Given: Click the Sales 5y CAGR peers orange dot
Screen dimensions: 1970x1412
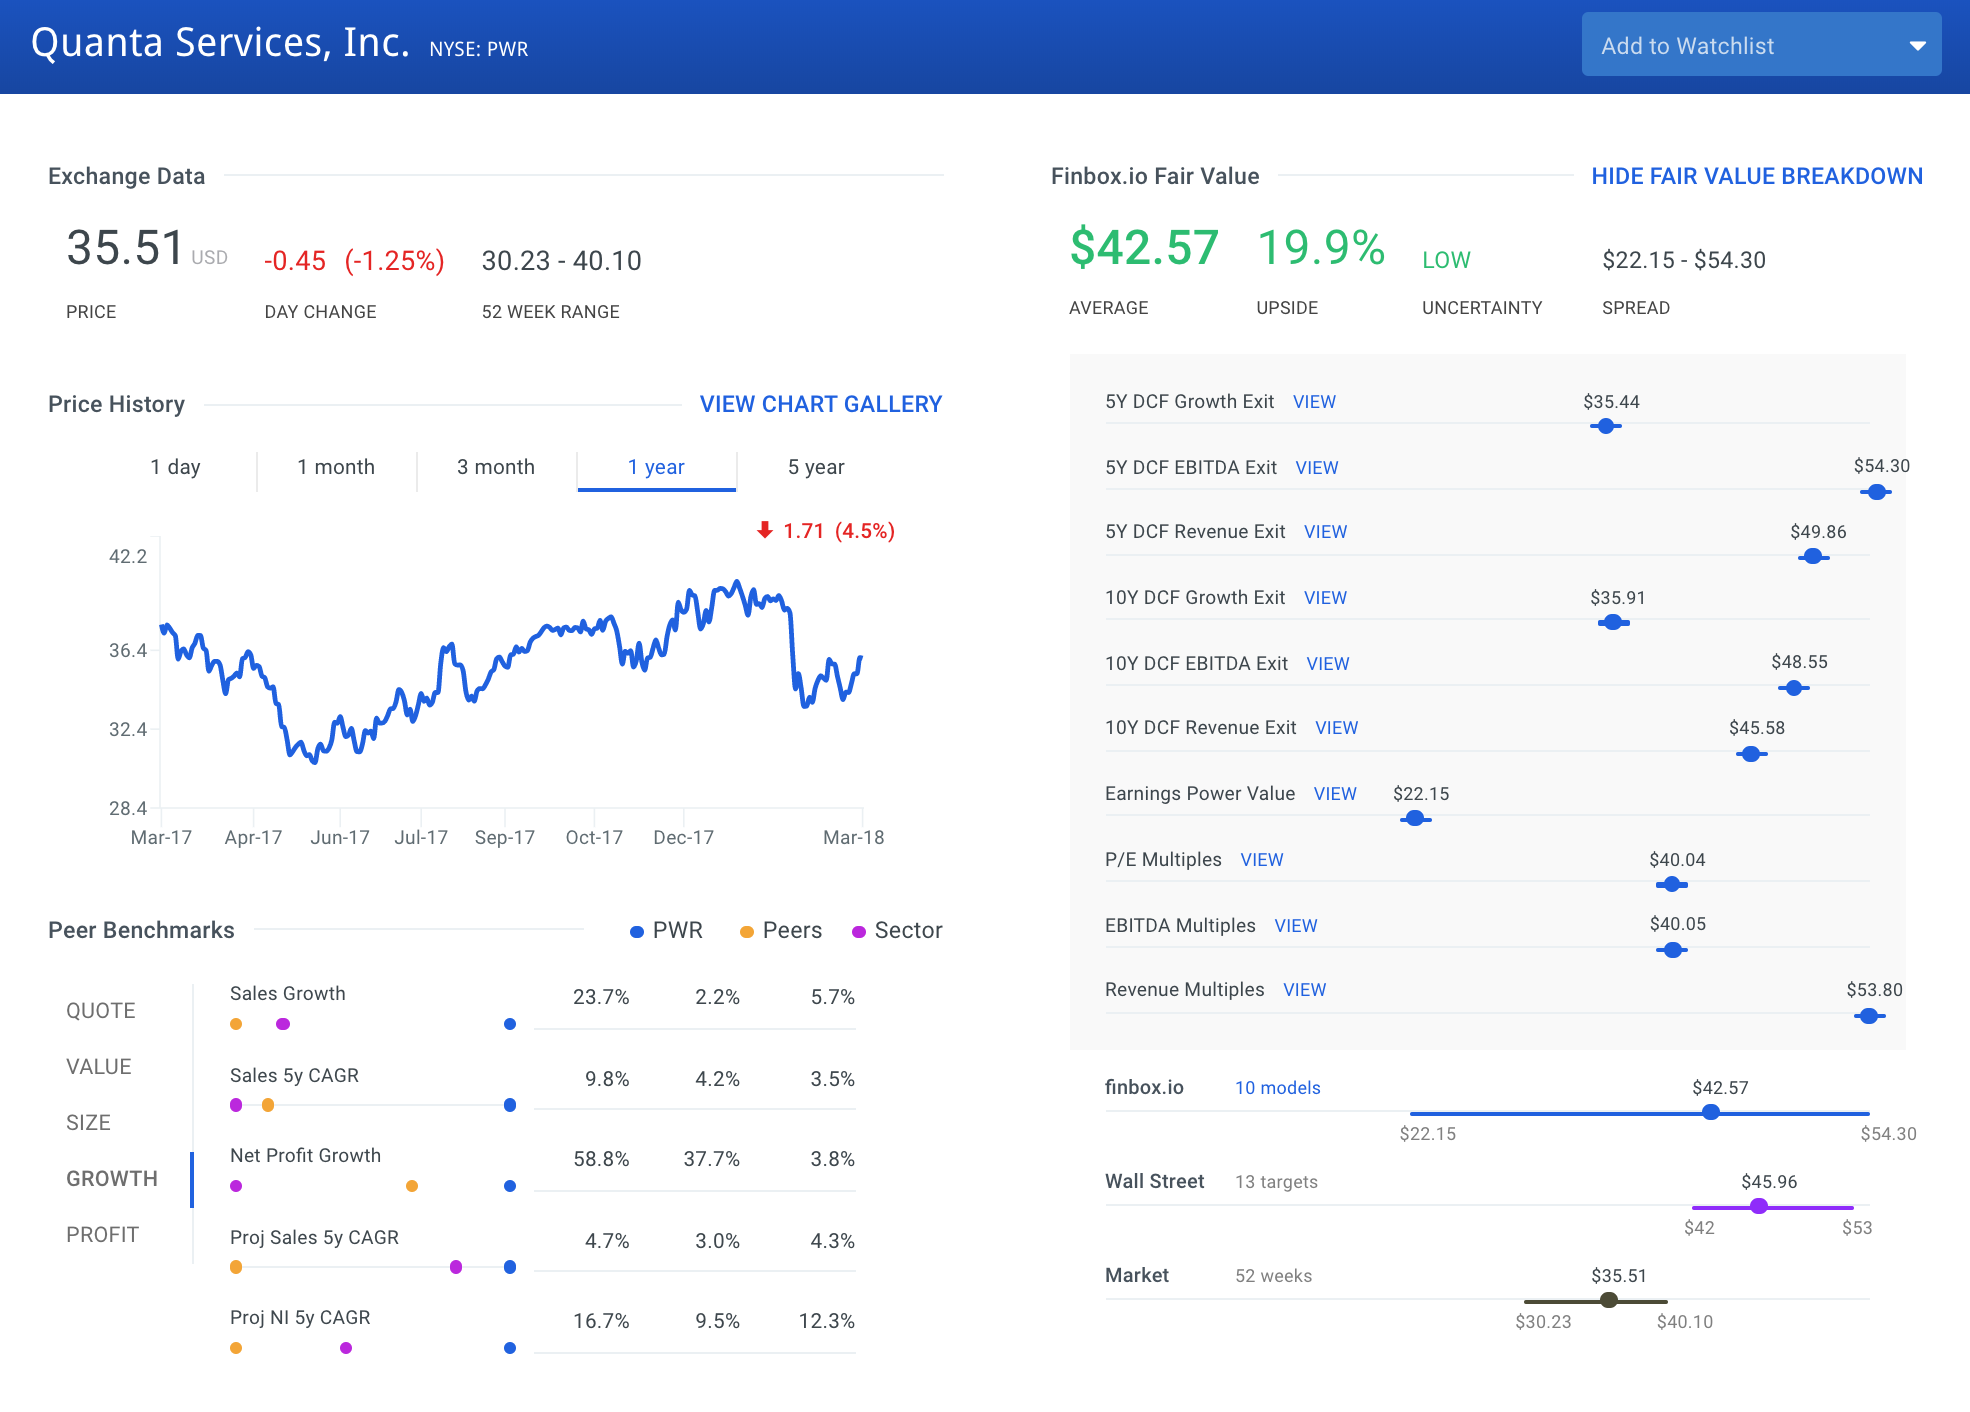Looking at the screenshot, I should 268,1105.
